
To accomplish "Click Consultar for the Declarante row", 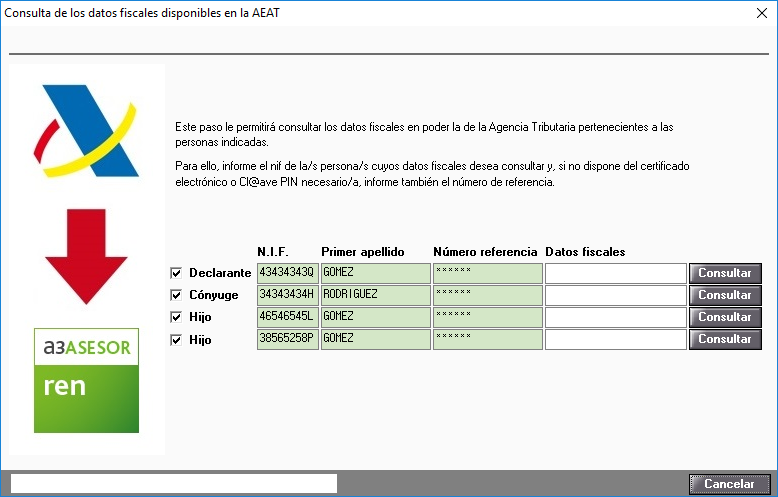I will 725,273.
